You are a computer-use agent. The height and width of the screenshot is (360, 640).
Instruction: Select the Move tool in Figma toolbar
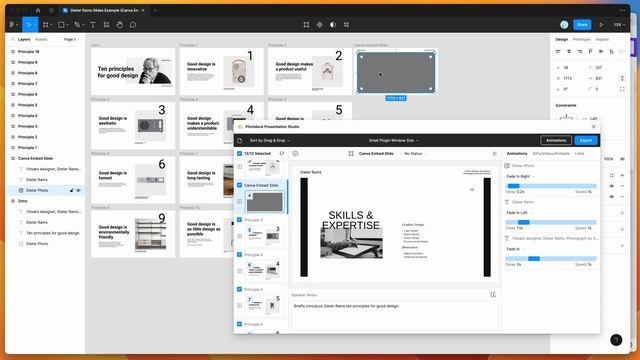tap(29, 25)
